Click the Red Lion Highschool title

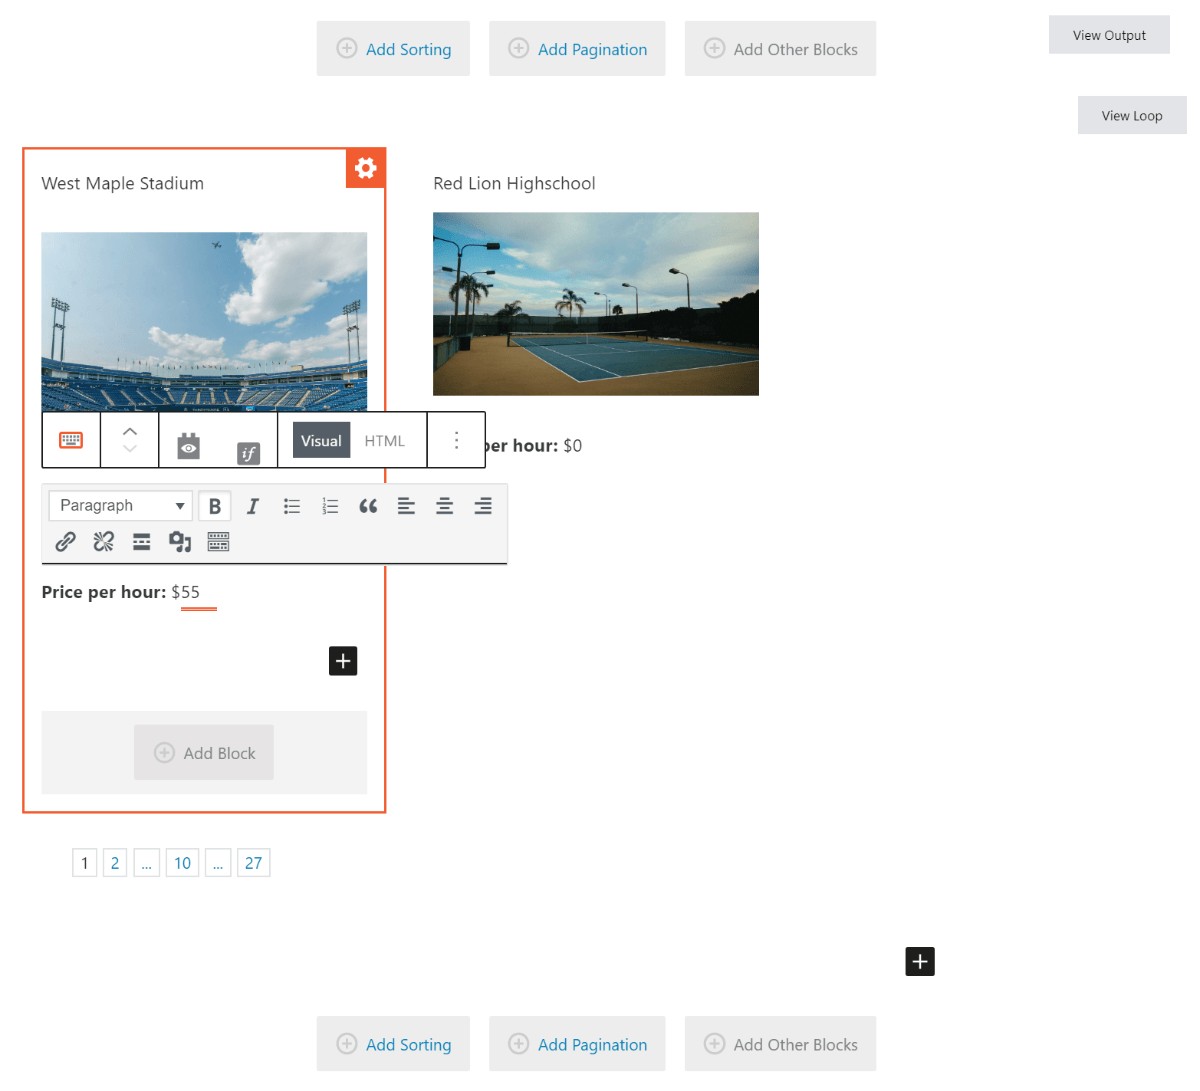click(x=514, y=184)
